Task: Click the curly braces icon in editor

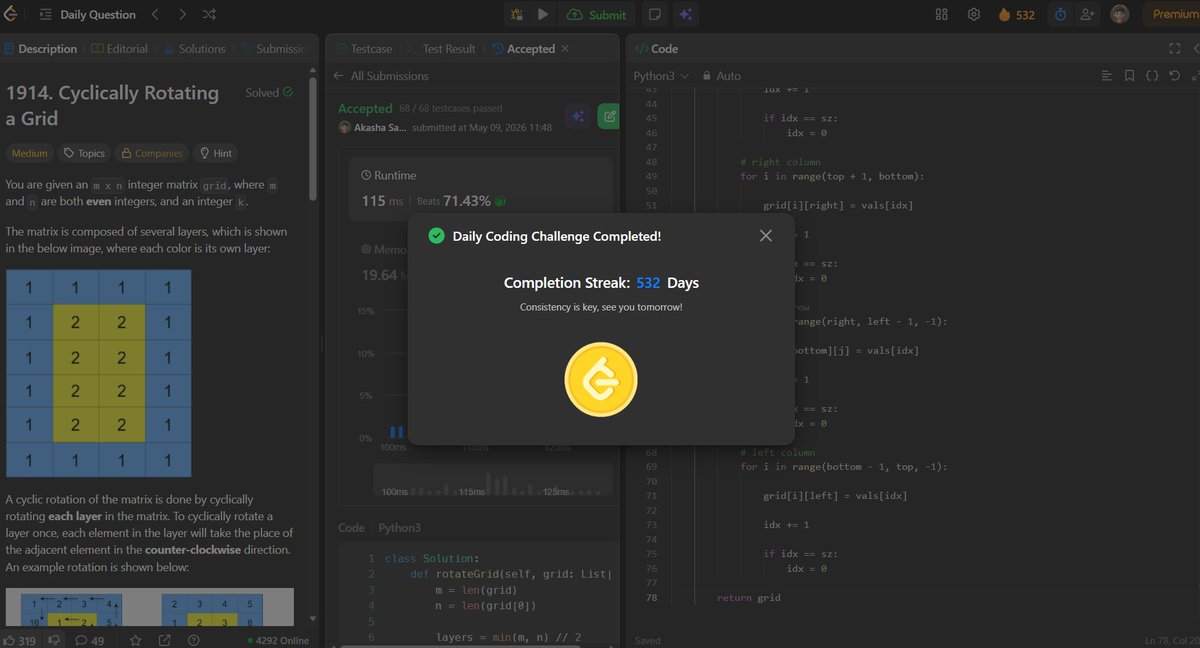Action: coord(1152,76)
